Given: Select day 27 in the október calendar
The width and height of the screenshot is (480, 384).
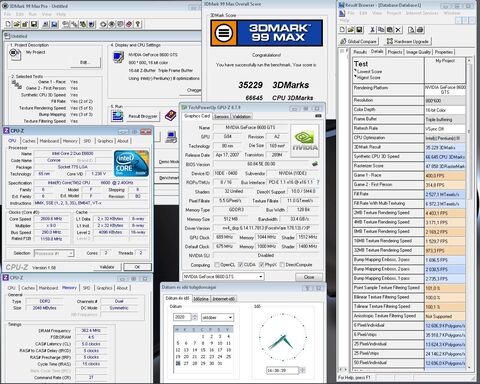Looking at the screenshot, I should coord(186,363).
